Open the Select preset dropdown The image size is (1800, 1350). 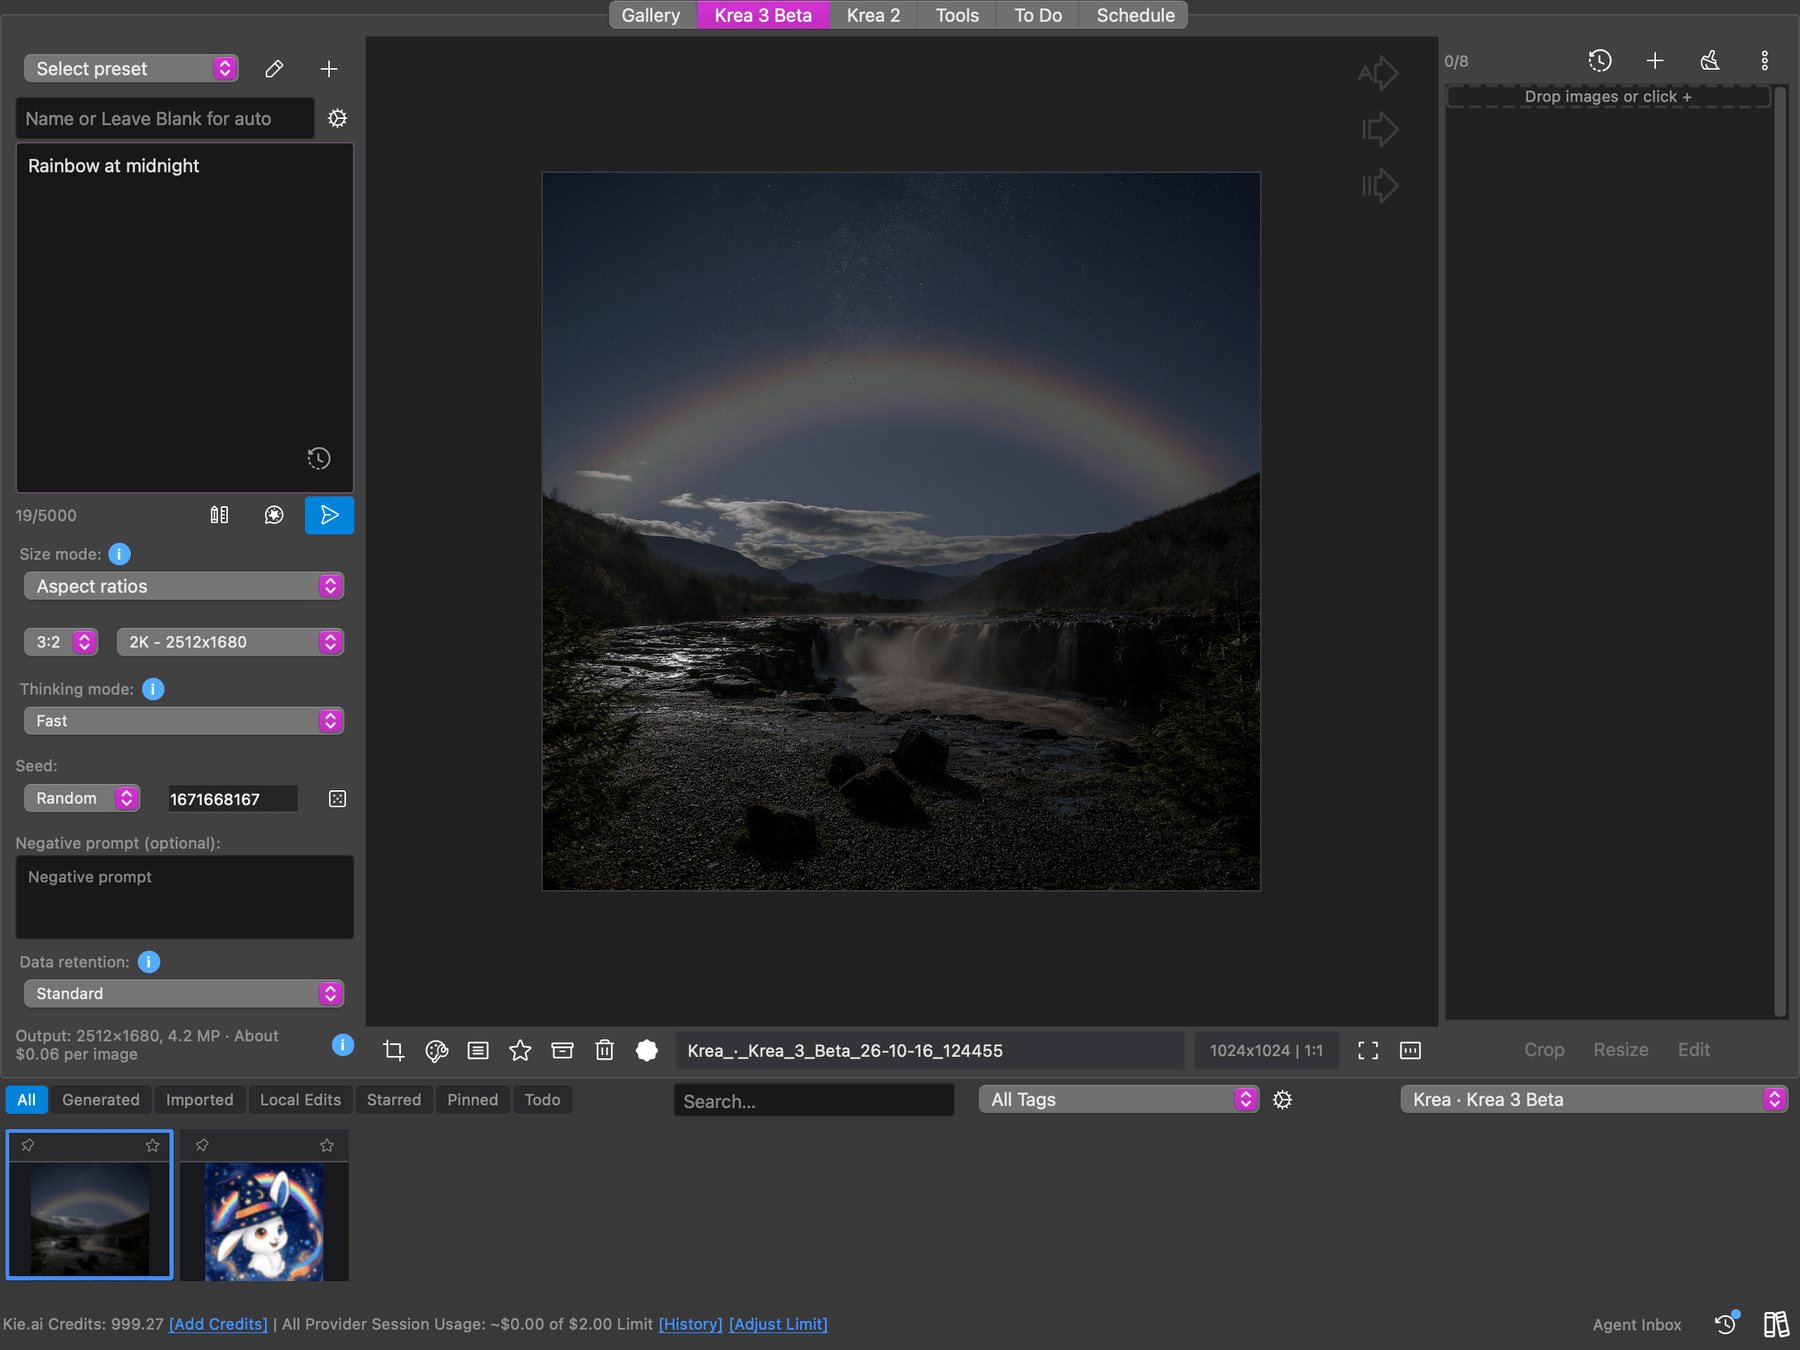131,69
